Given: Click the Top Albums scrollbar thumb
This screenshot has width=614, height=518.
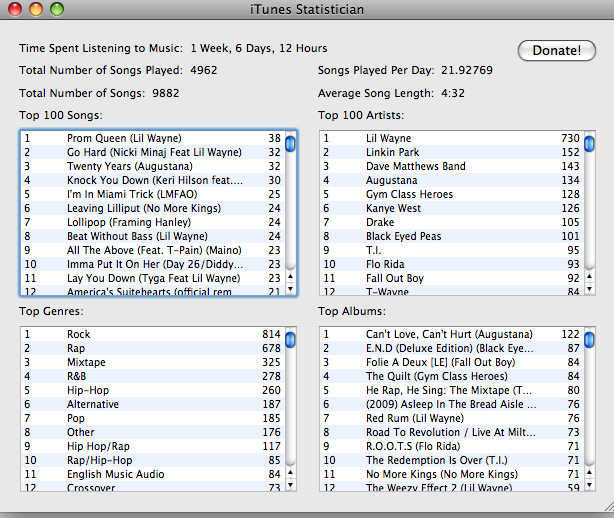Looking at the screenshot, I should (589, 339).
